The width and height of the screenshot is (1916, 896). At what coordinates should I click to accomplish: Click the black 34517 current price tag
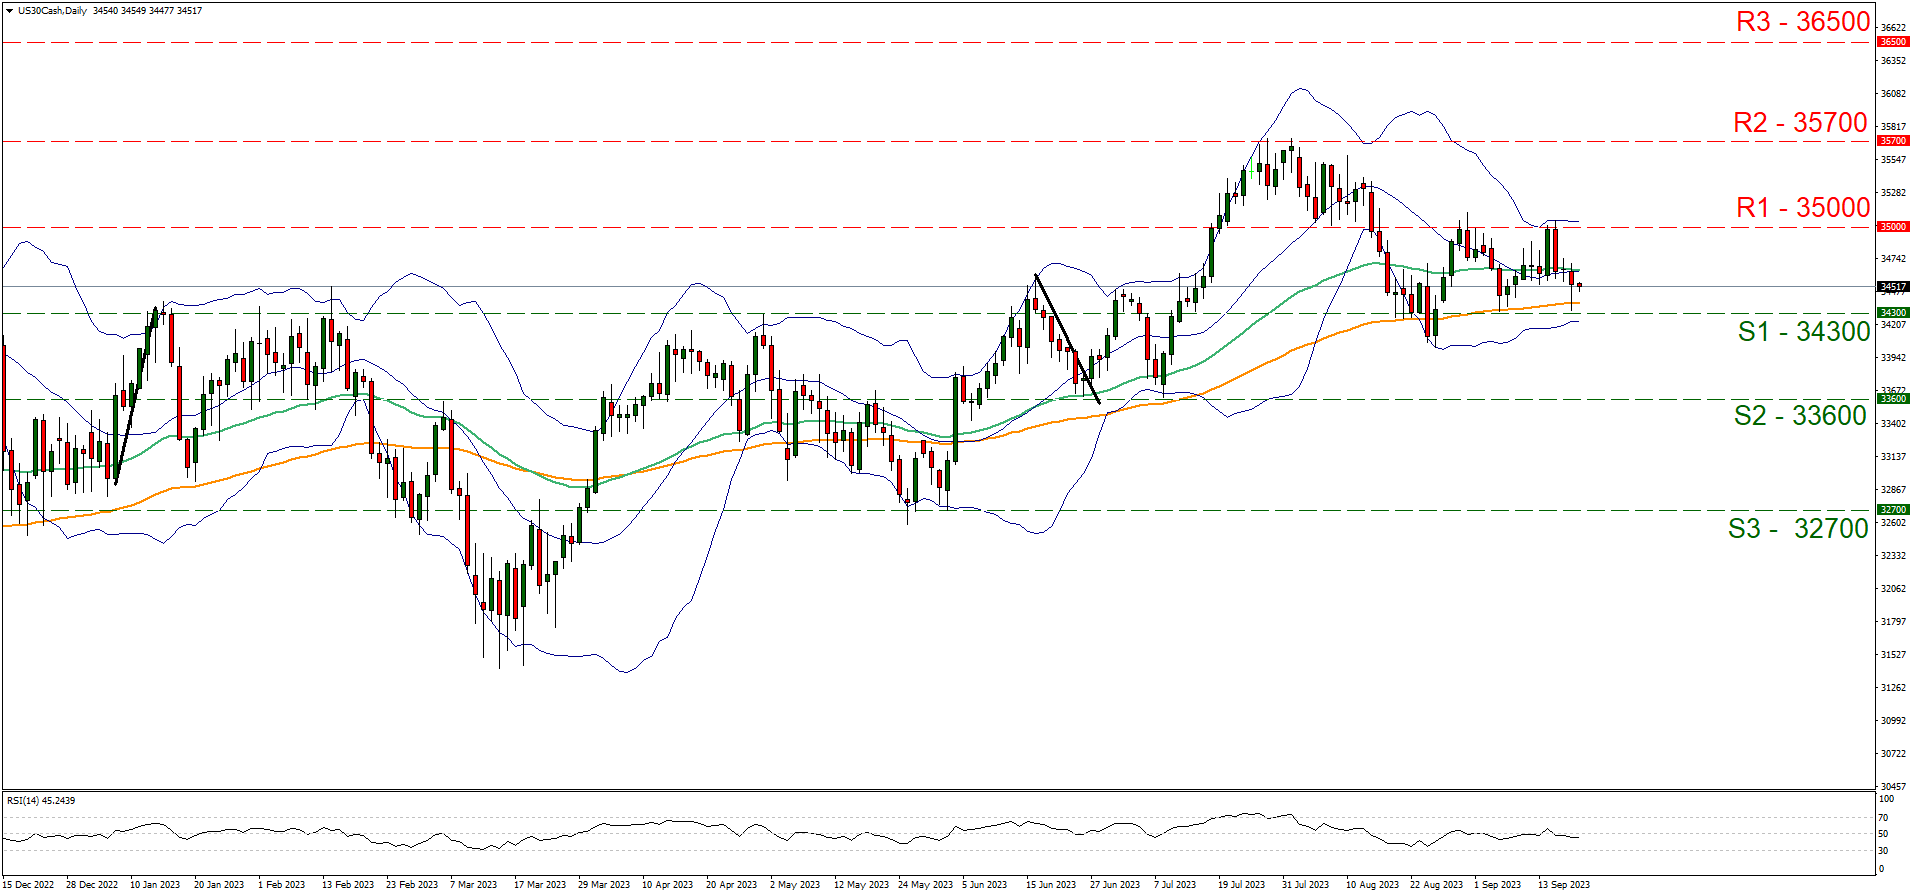pos(1892,287)
